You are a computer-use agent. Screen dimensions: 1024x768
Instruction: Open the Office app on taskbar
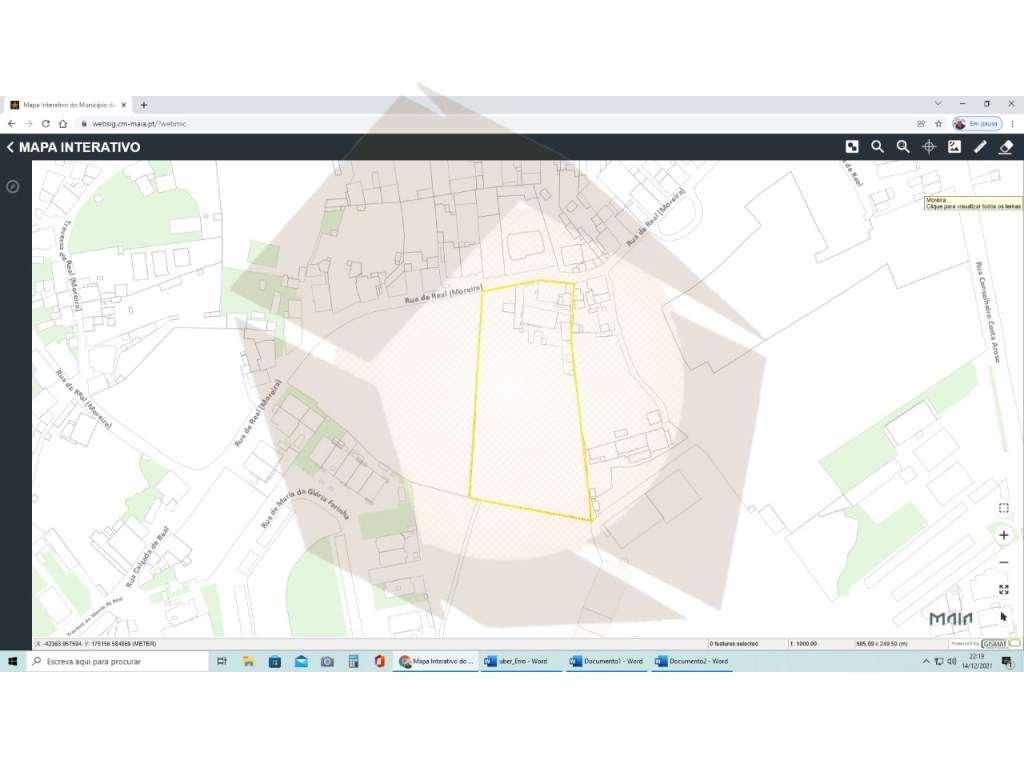(x=379, y=662)
